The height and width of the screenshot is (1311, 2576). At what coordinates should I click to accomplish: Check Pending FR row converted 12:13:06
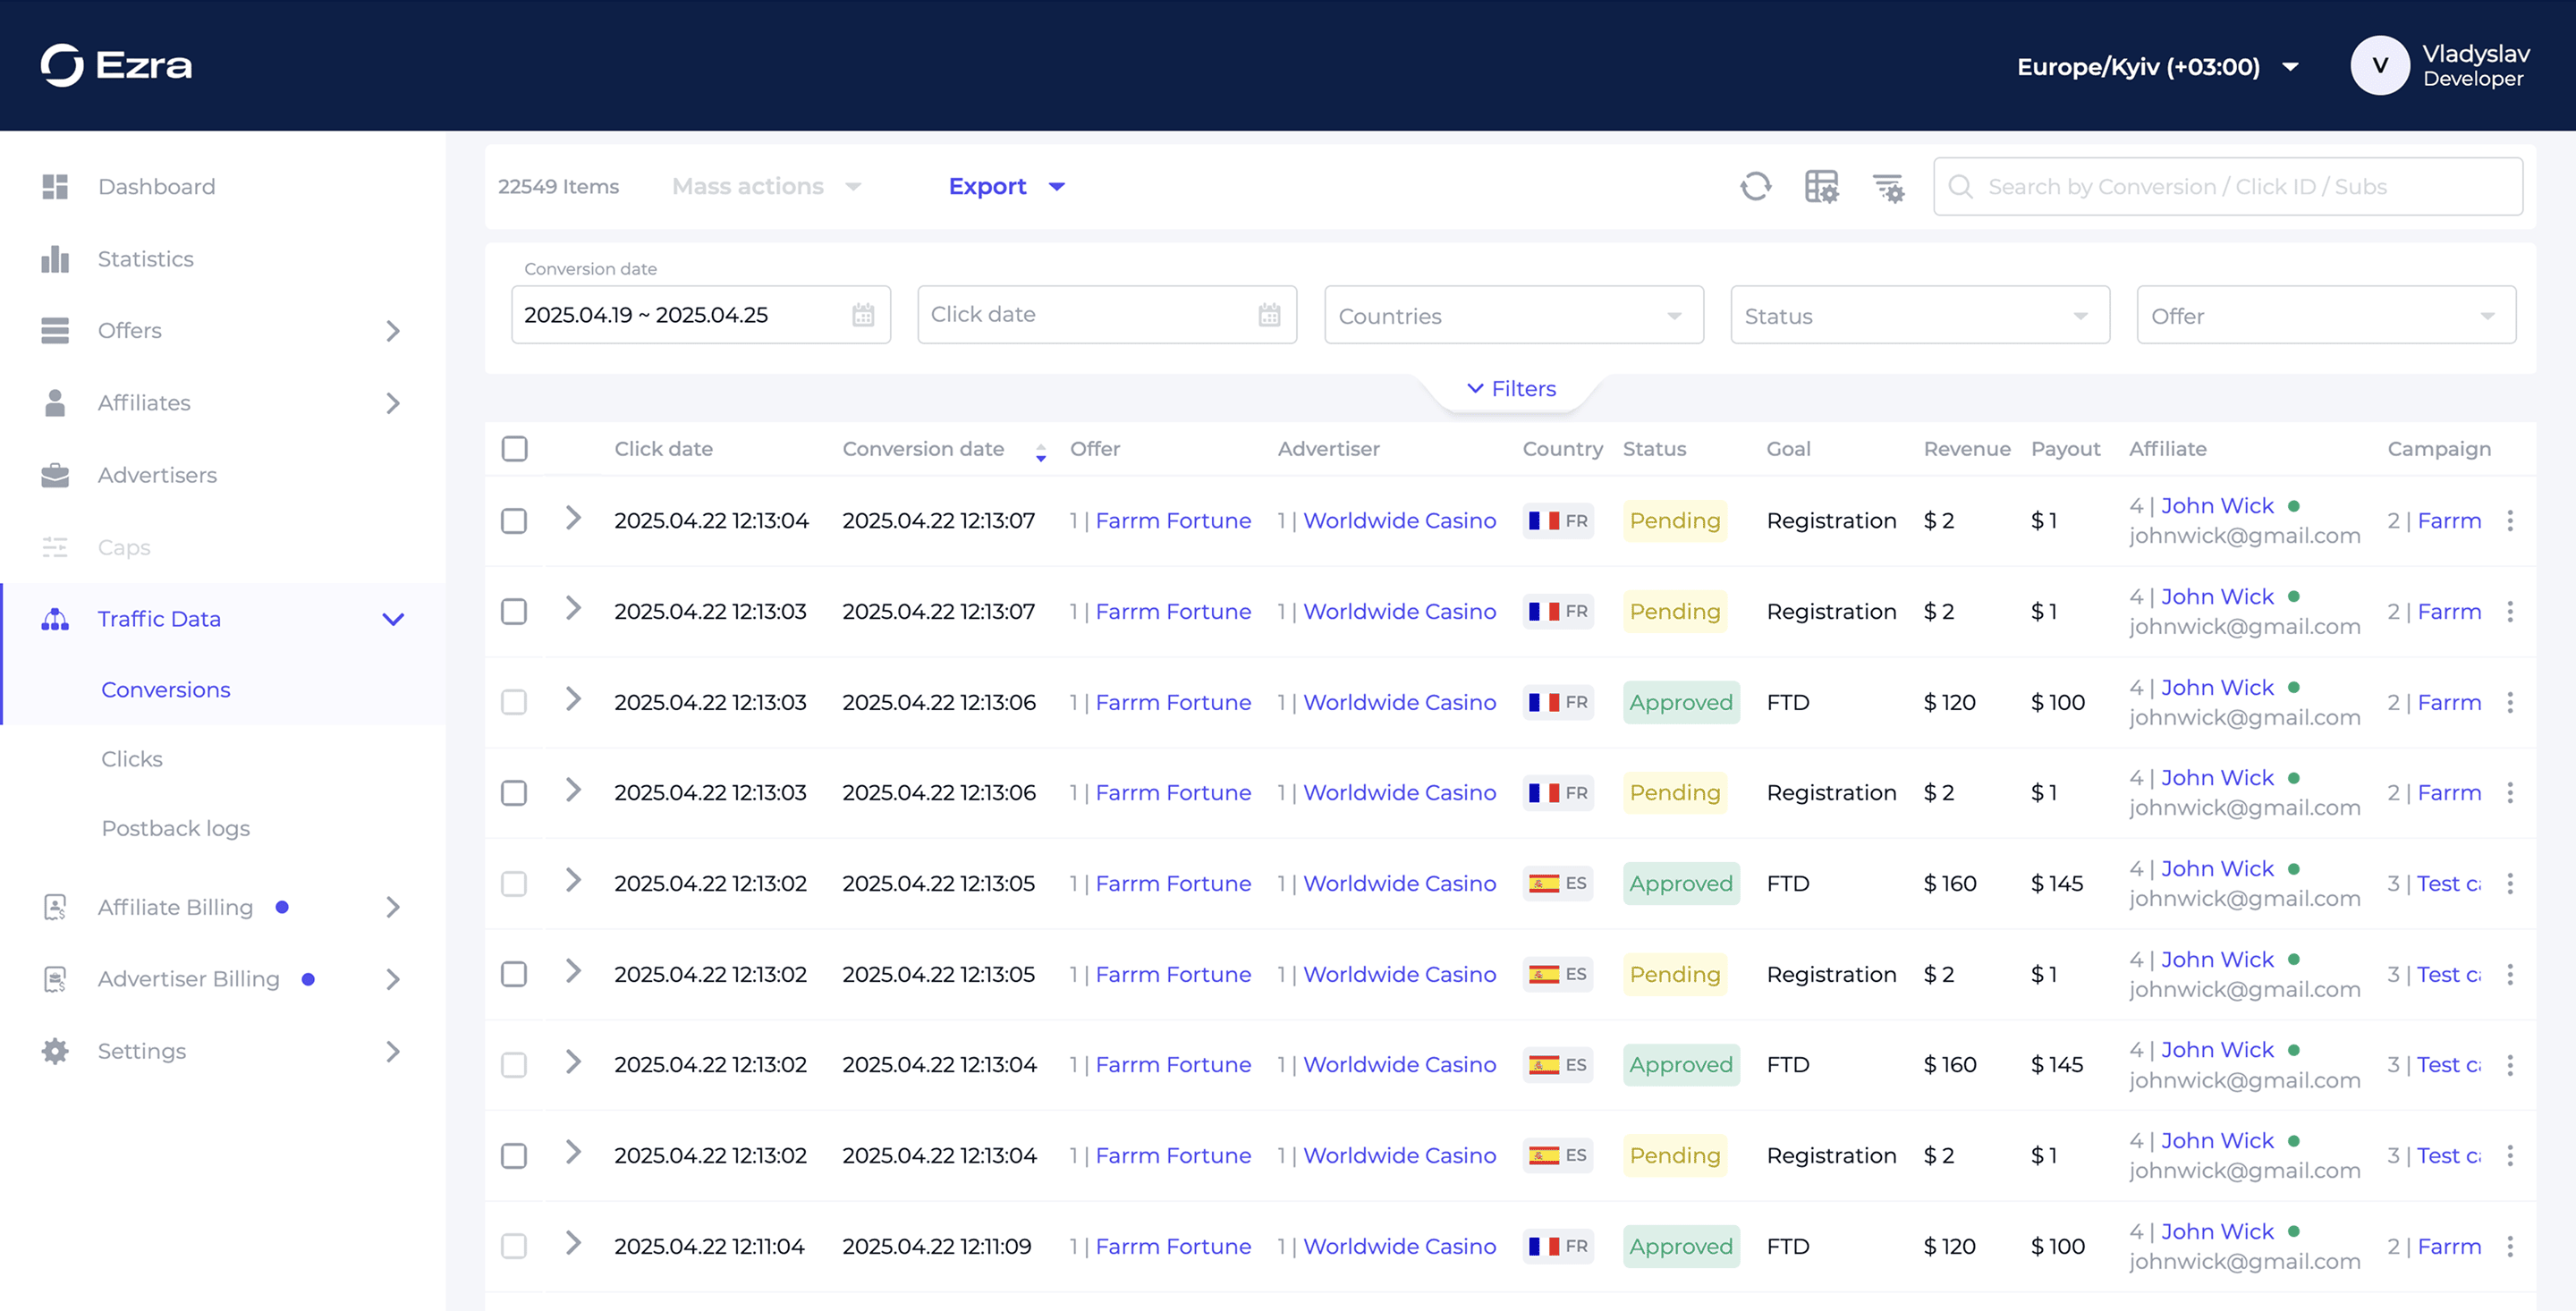514,793
